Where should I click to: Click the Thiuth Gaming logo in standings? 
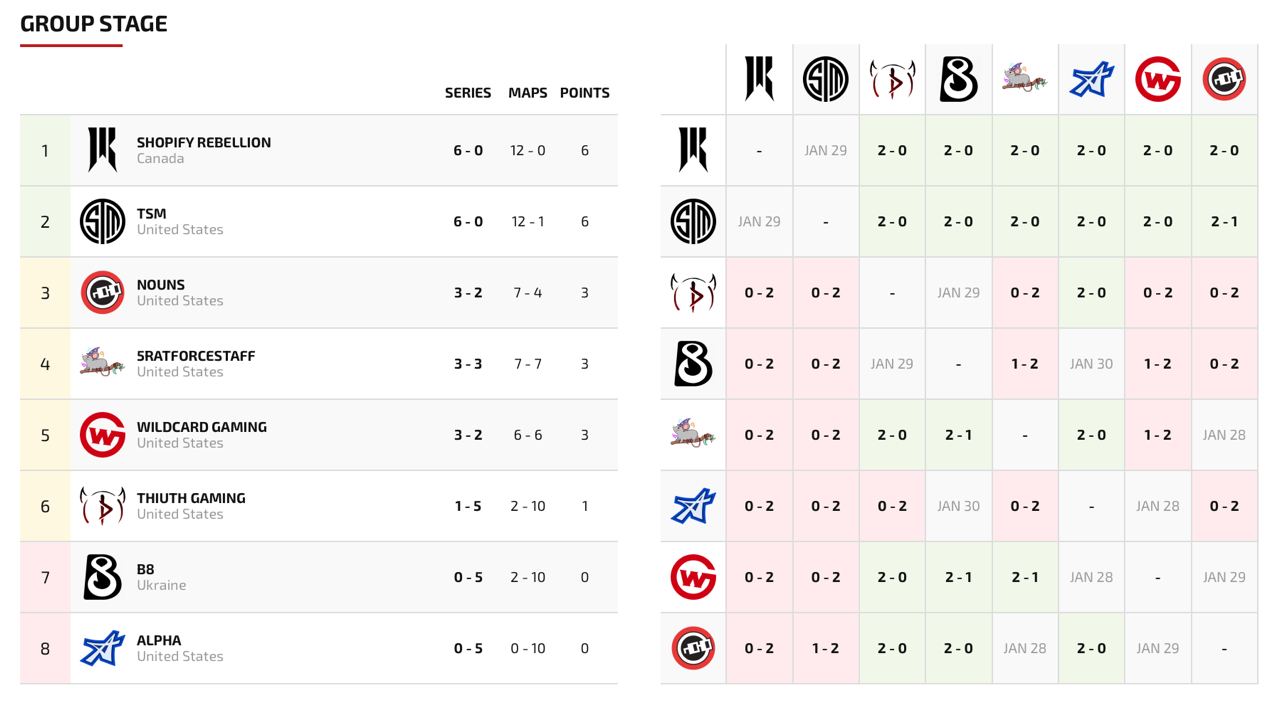pyautogui.click(x=102, y=506)
